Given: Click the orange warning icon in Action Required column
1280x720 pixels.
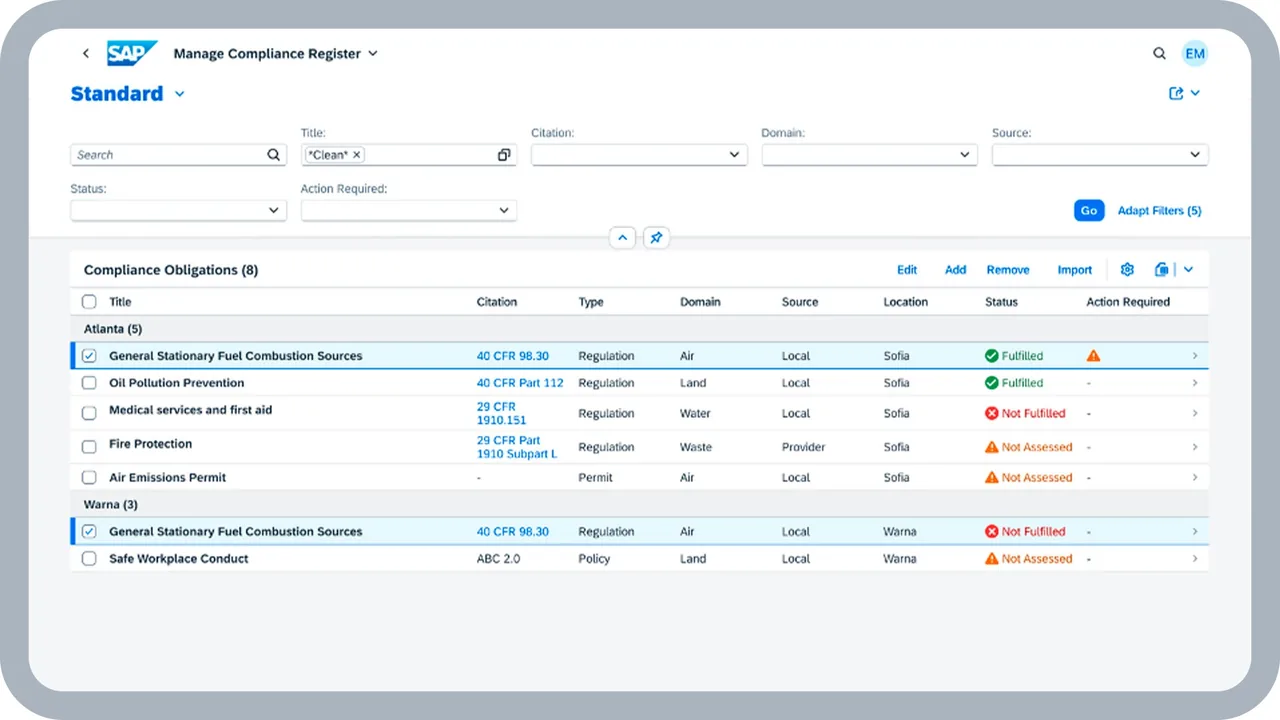Looking at the screenshot, I should click(1093, 356).
